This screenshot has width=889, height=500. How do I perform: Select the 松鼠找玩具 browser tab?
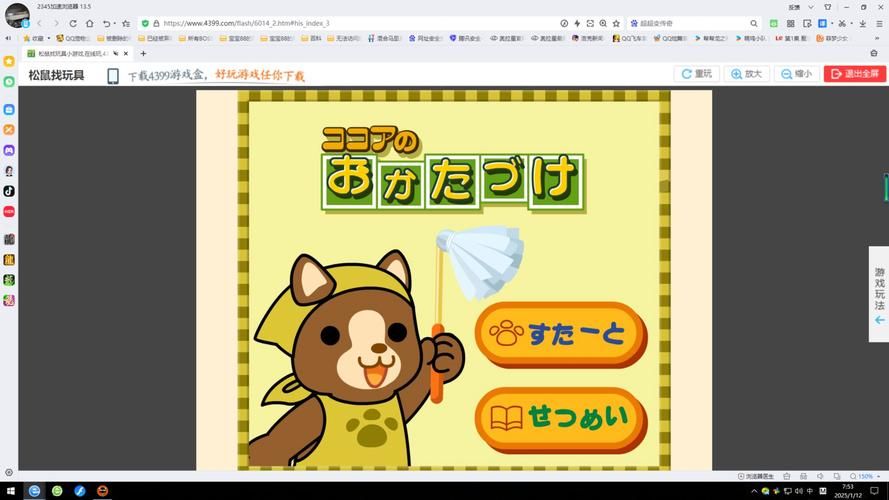tap(78, 53)
